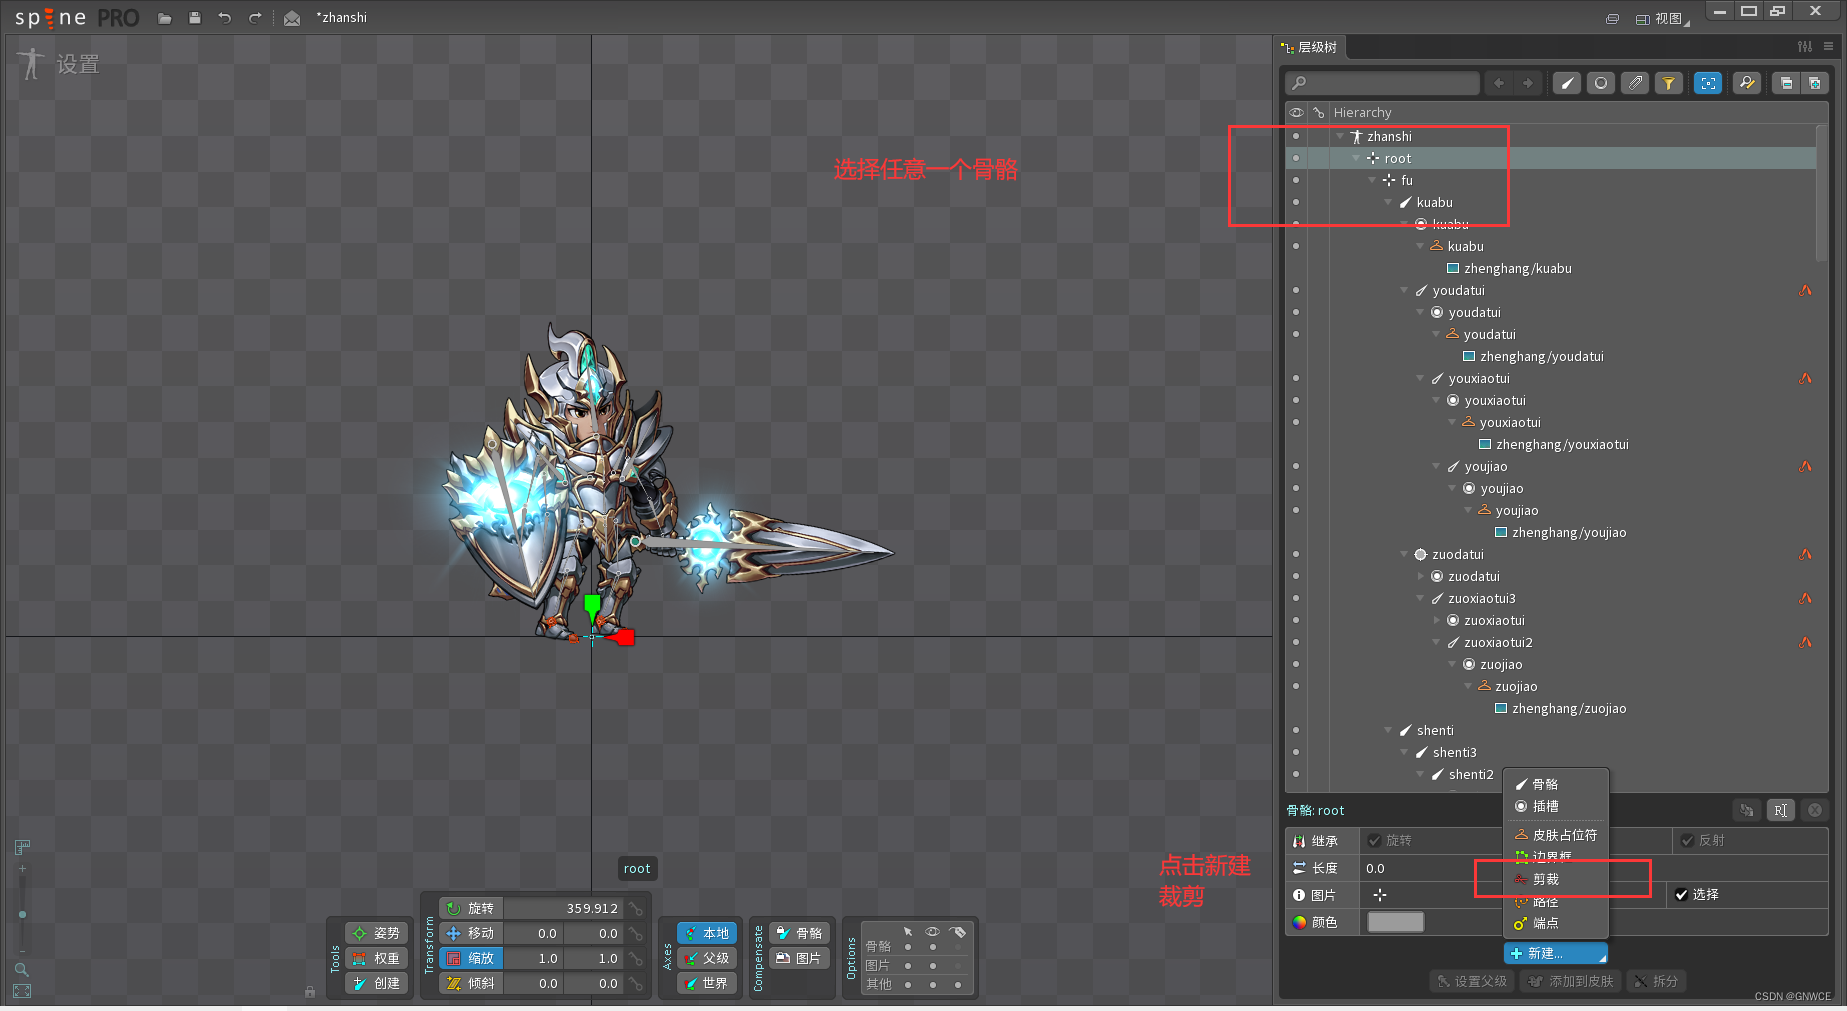Click the 新建... (New) button
Image resolution: width=1847 pixels, height=1011 pixels.
(1555, 953)
